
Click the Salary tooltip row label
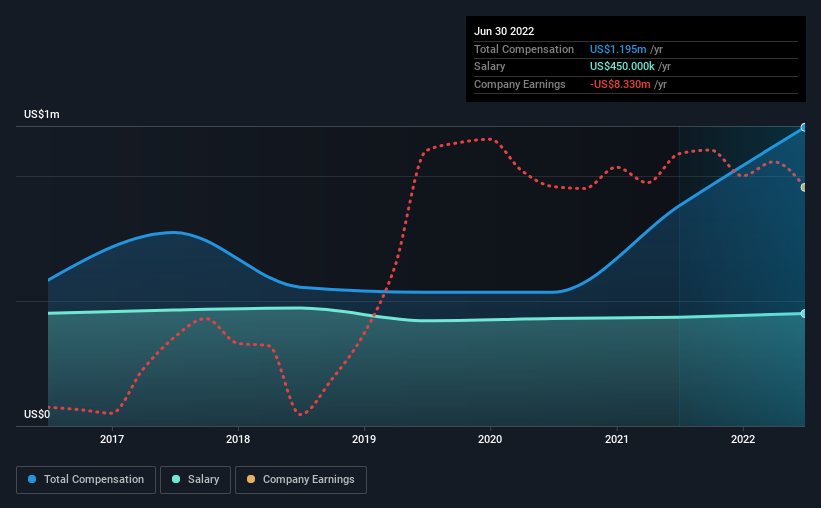490,67
